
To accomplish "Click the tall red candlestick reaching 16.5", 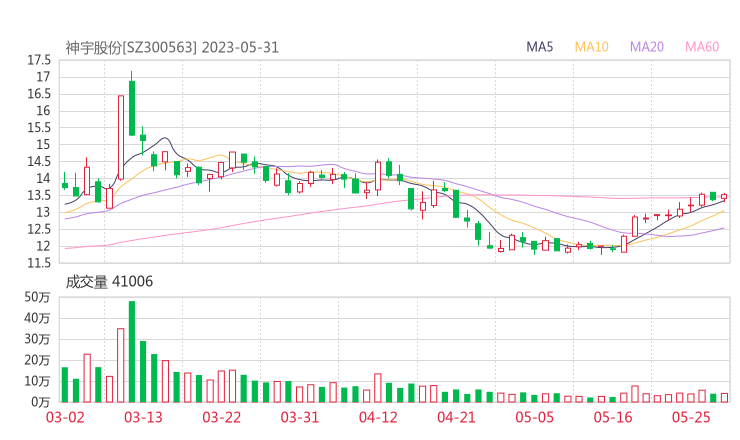I will pyautogui.click(x=121, y=137).
